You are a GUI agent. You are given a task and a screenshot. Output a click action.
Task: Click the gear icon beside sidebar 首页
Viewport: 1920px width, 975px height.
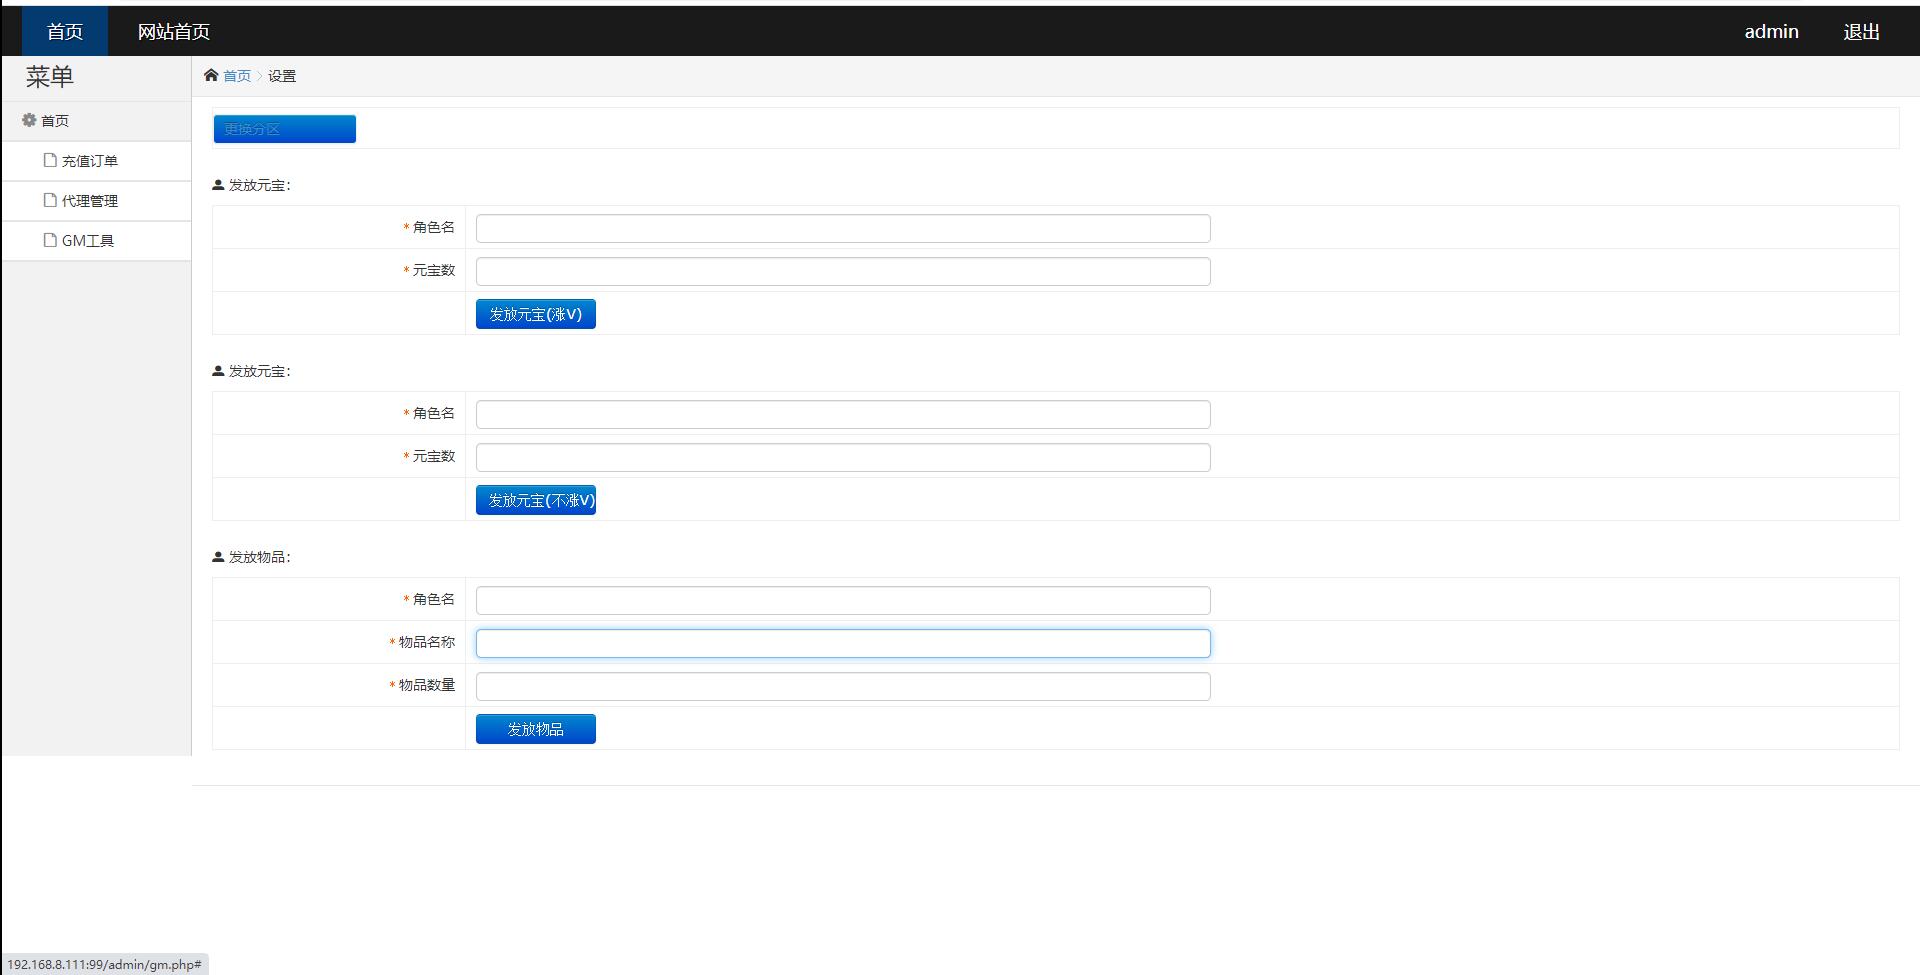point(29,120)
